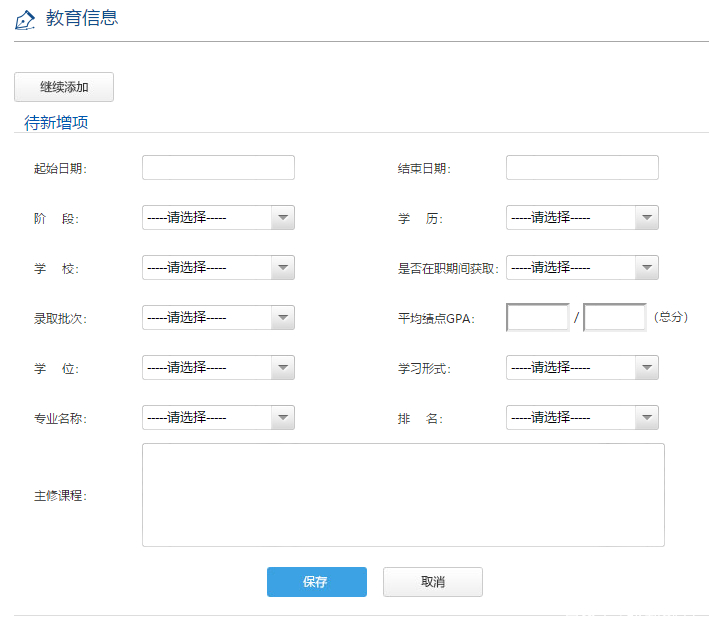
Task: Click the 教育信息 pen icon
Action: [26, 20]
